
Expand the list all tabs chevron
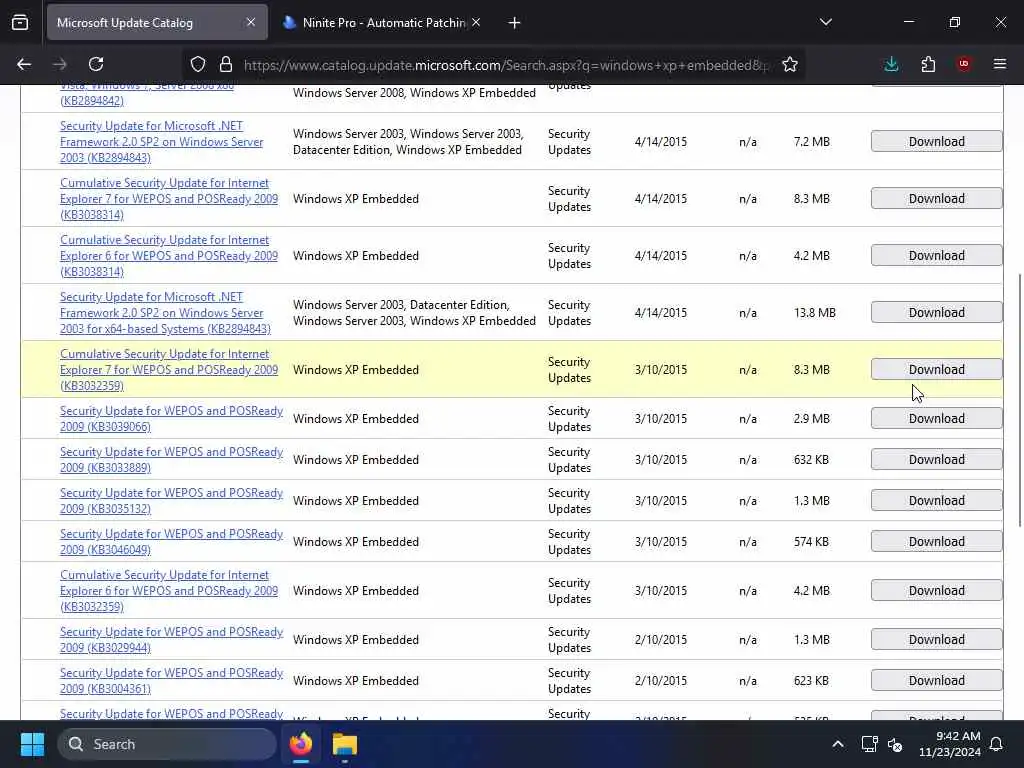point(825,22)
